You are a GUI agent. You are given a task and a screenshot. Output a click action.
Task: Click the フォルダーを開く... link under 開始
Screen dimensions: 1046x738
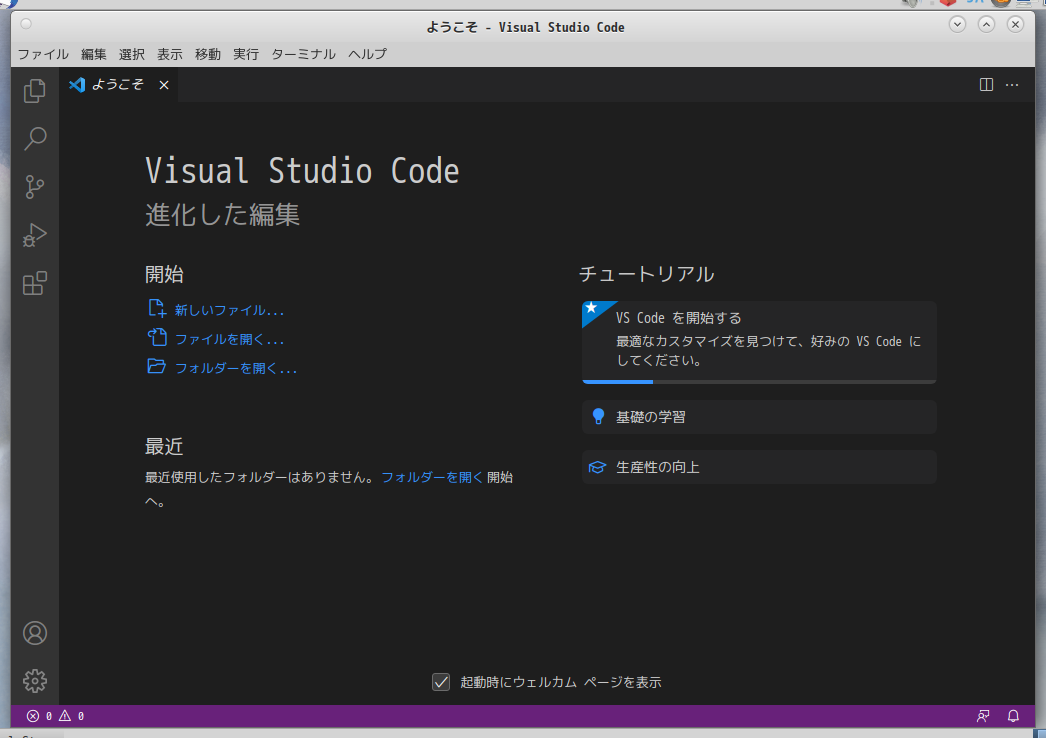pos(236,368)
